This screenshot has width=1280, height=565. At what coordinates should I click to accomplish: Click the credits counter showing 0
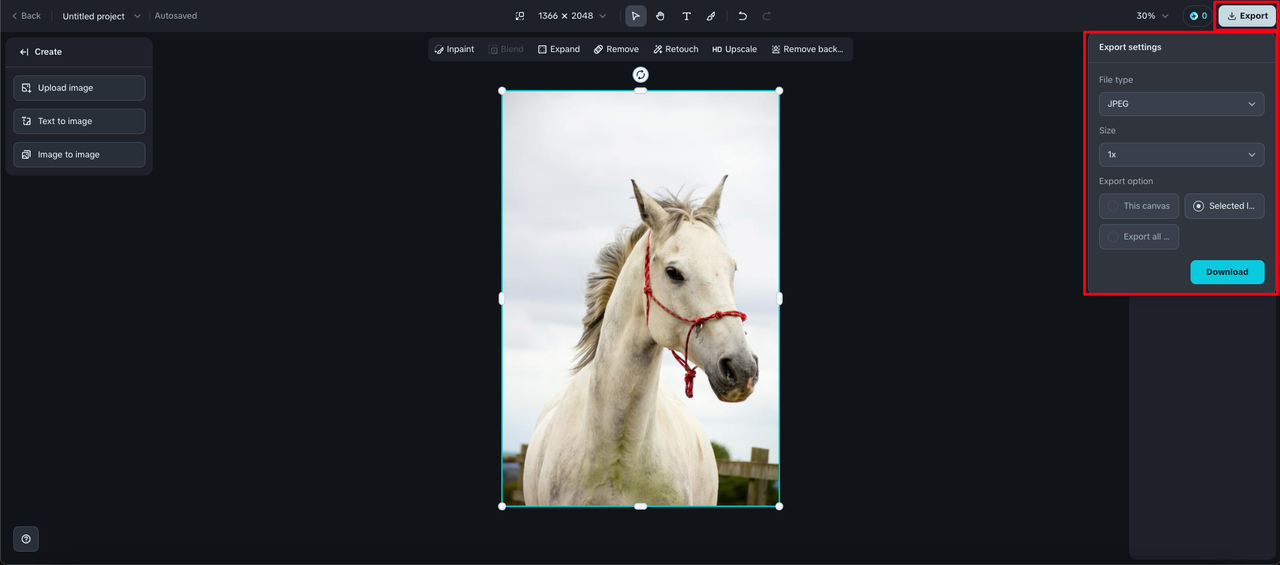[1198, 16]
